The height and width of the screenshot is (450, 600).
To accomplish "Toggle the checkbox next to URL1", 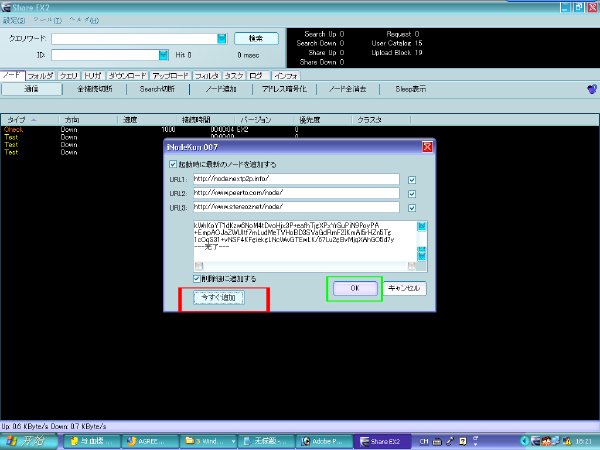I will (412, 180).
